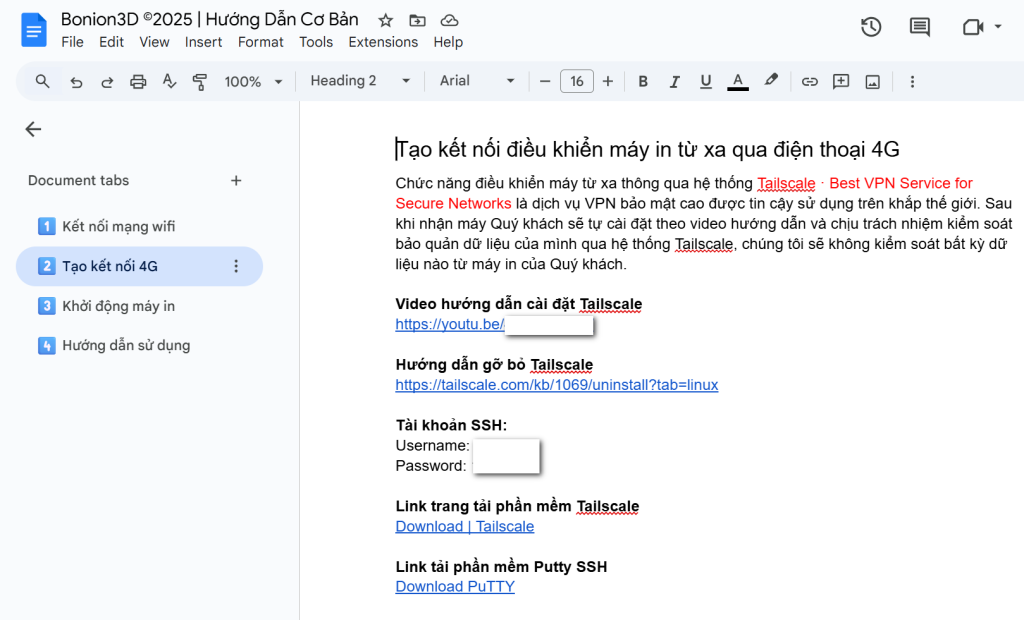Redo last action

pyautogui.click(x=107, y=82)
